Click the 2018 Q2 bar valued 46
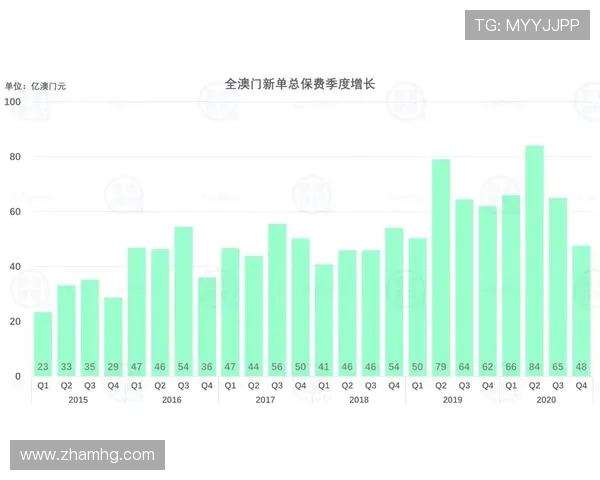This screenshot has height=480, width=600. (x=347, y=313)
